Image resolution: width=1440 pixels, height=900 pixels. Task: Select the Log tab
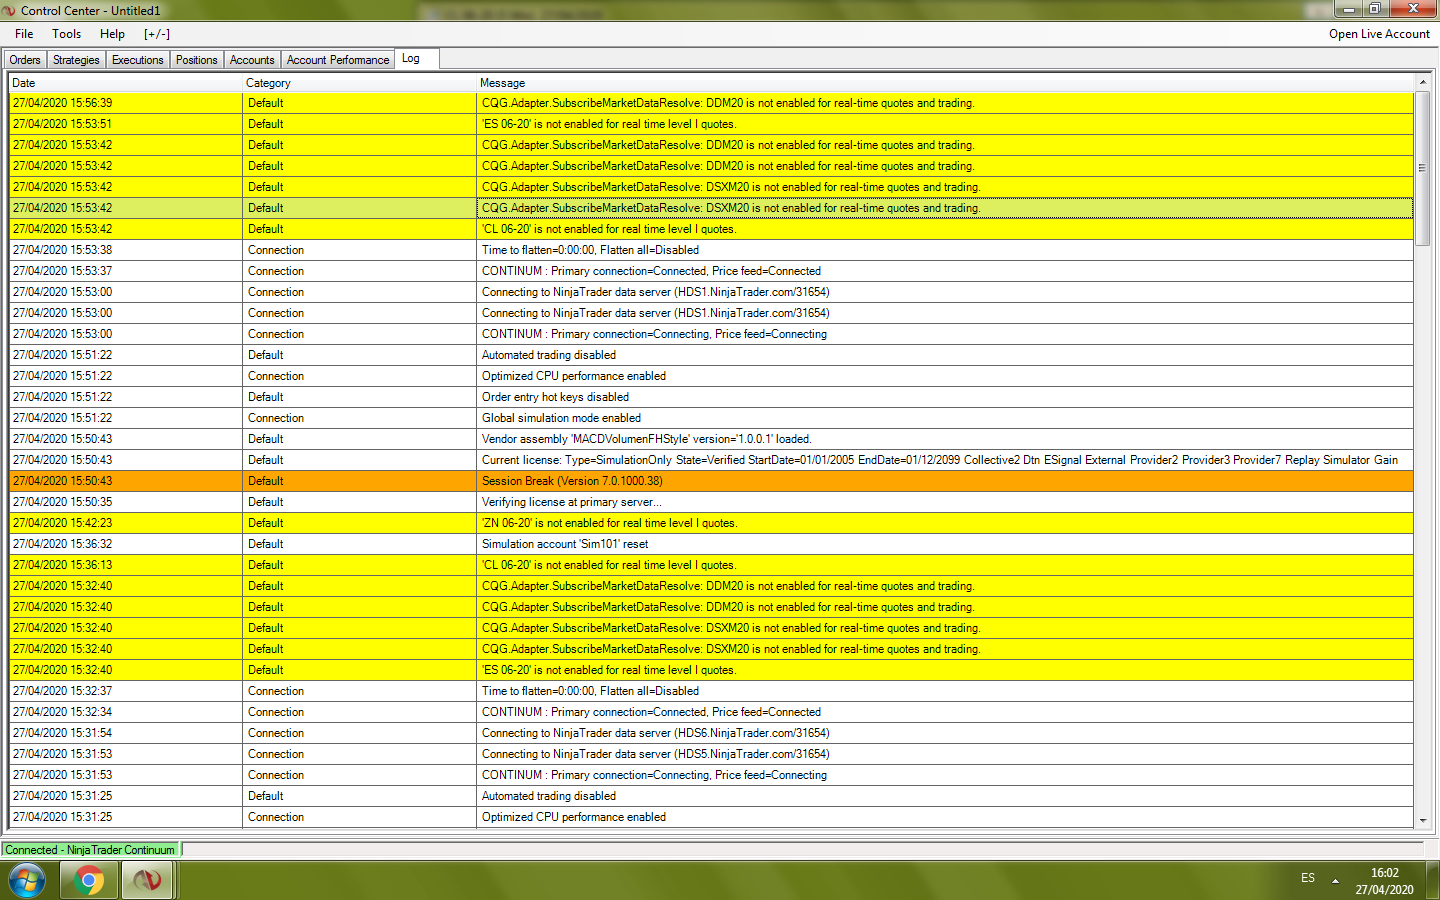[417, 59]
